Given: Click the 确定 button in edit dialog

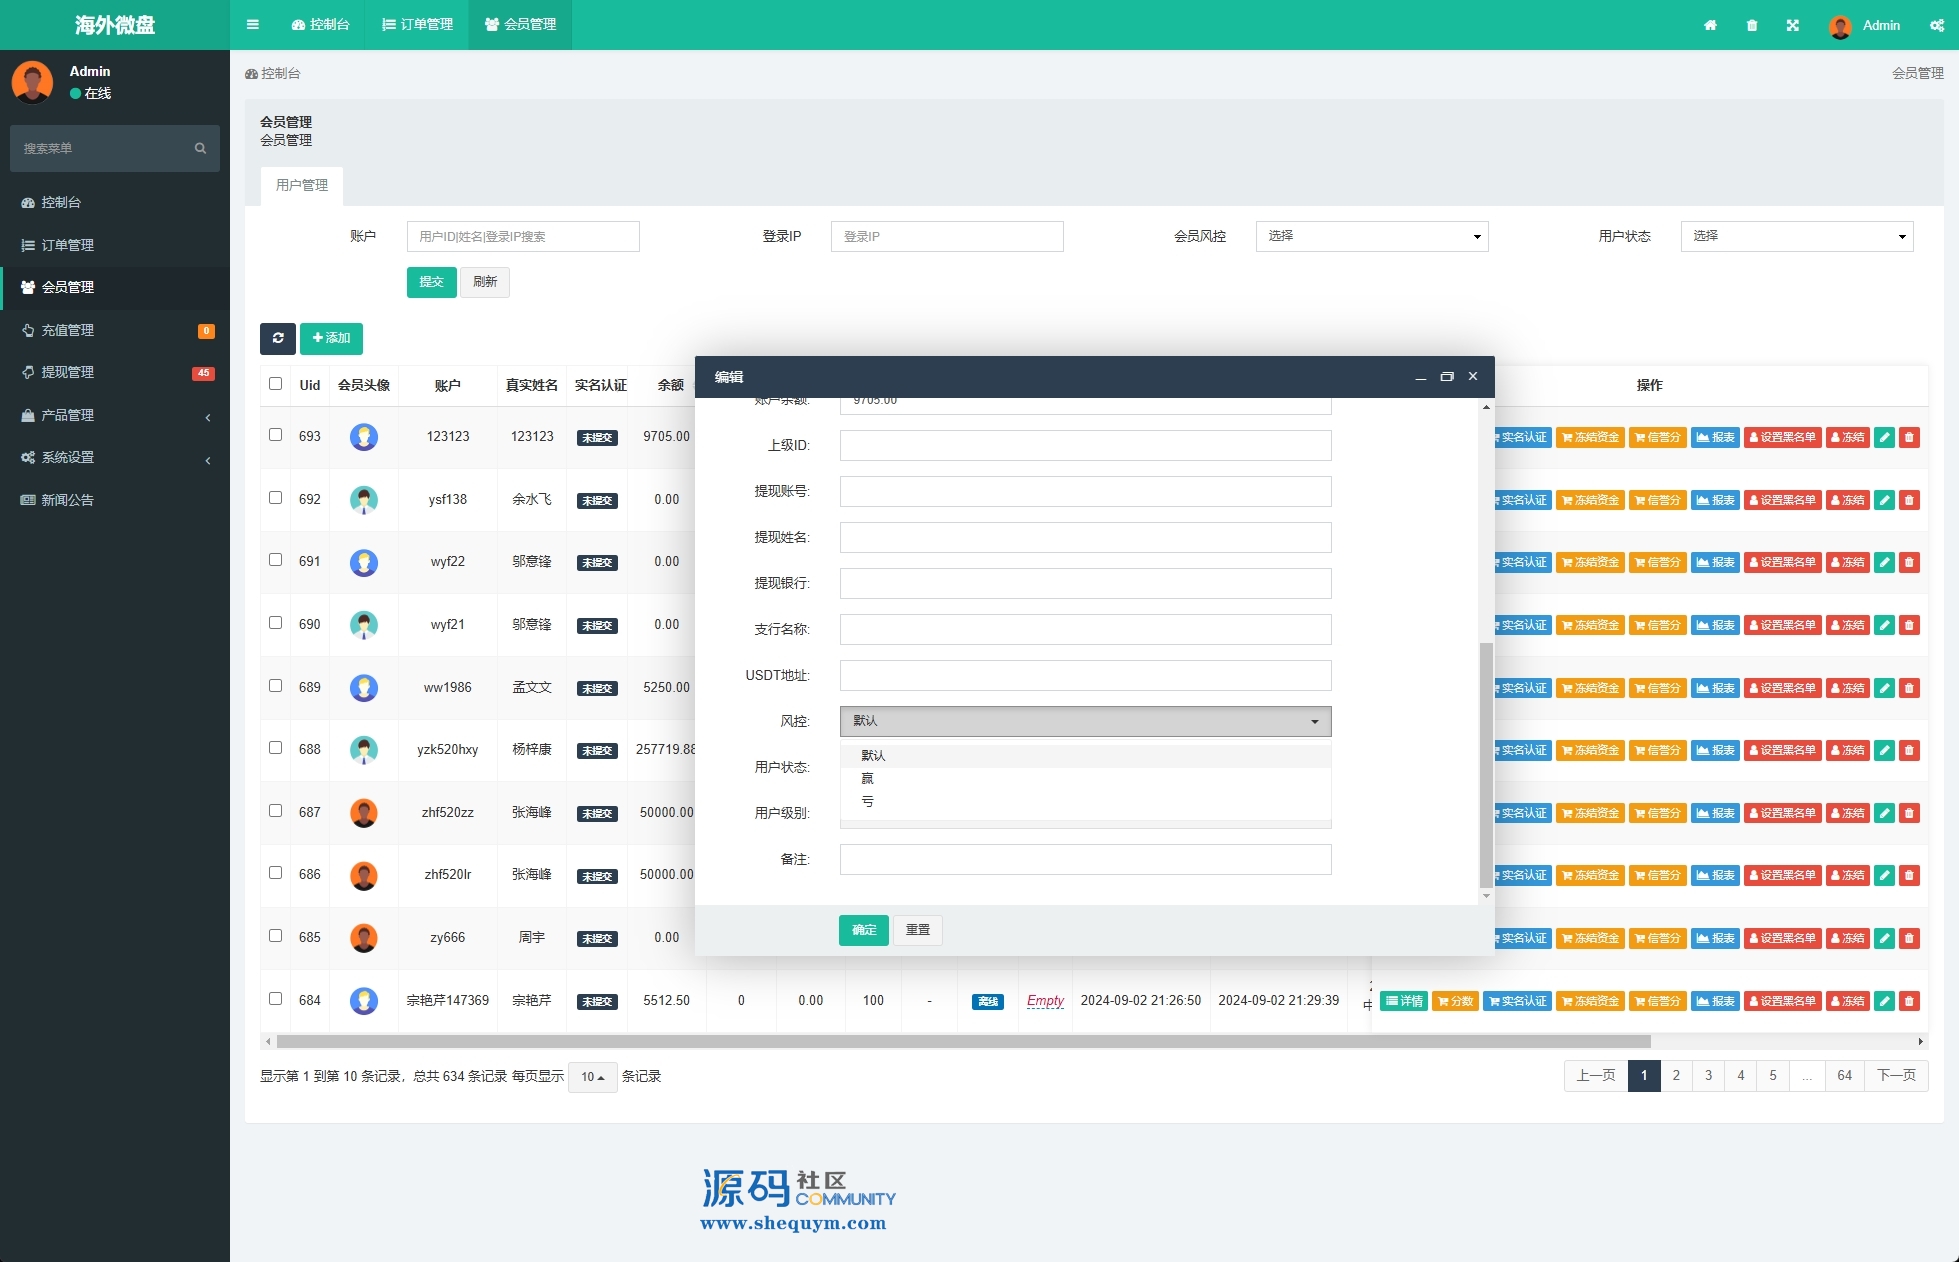Looking at the screenshot, I should [863, 930].
